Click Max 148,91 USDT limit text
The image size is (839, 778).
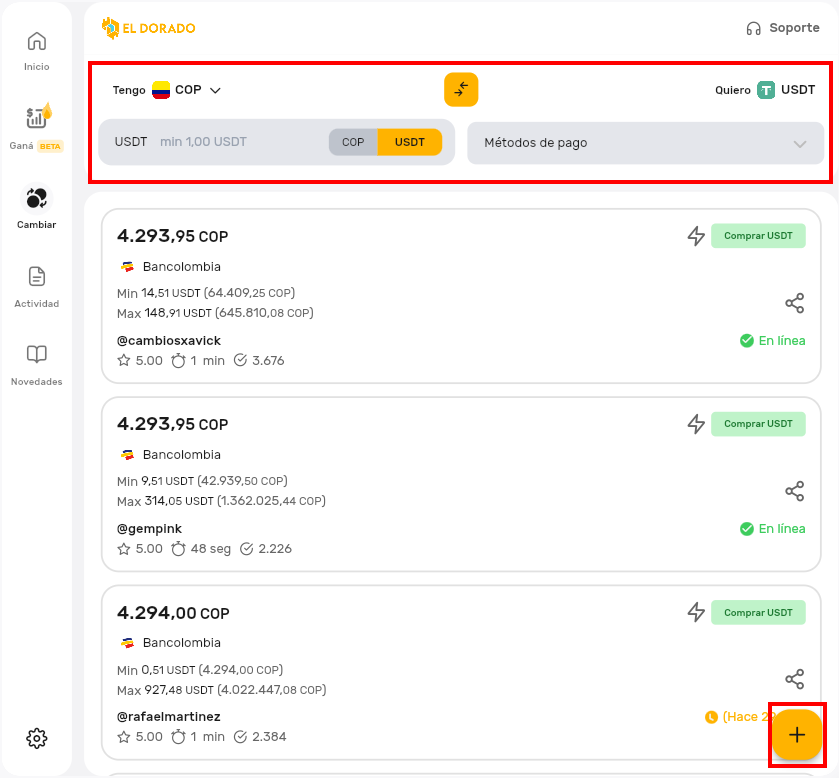click(215, 313)
